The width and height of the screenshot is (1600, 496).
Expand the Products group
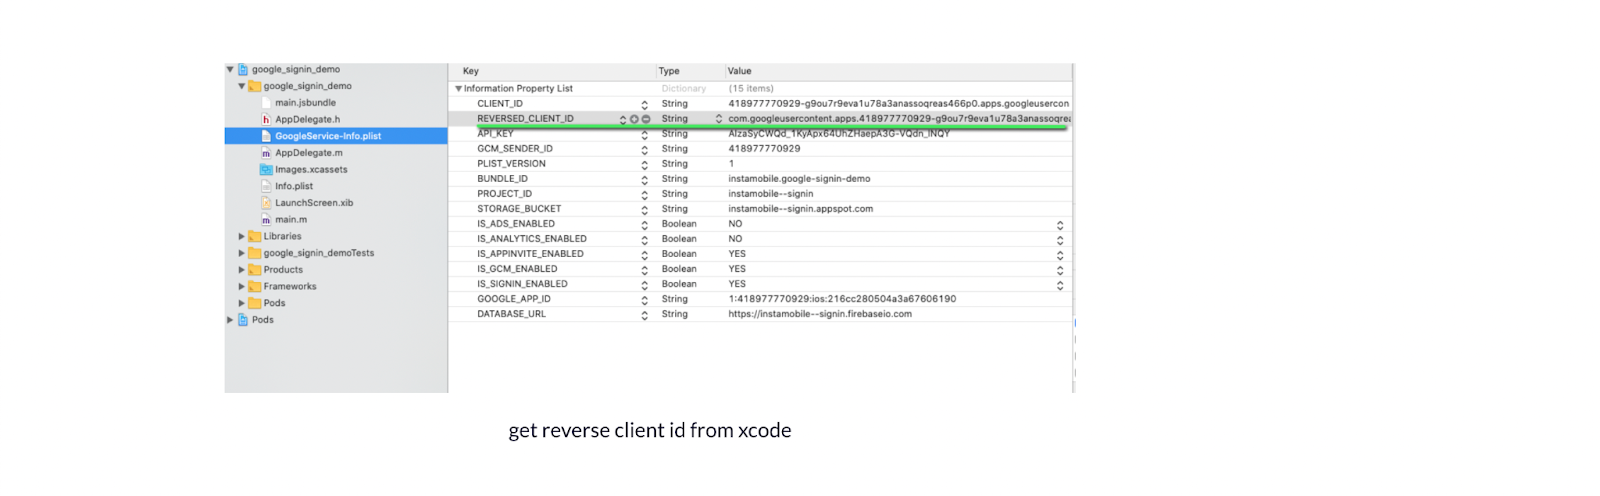(241, 270)
